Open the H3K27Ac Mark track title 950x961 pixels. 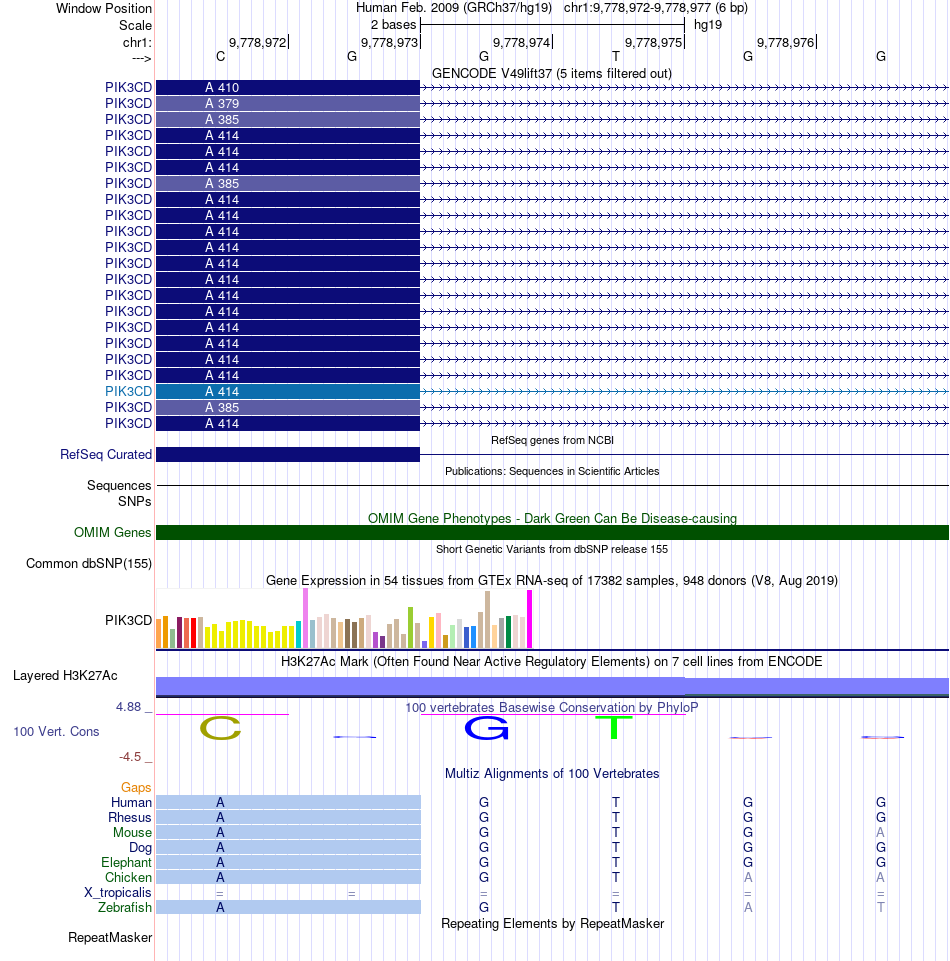552,661
